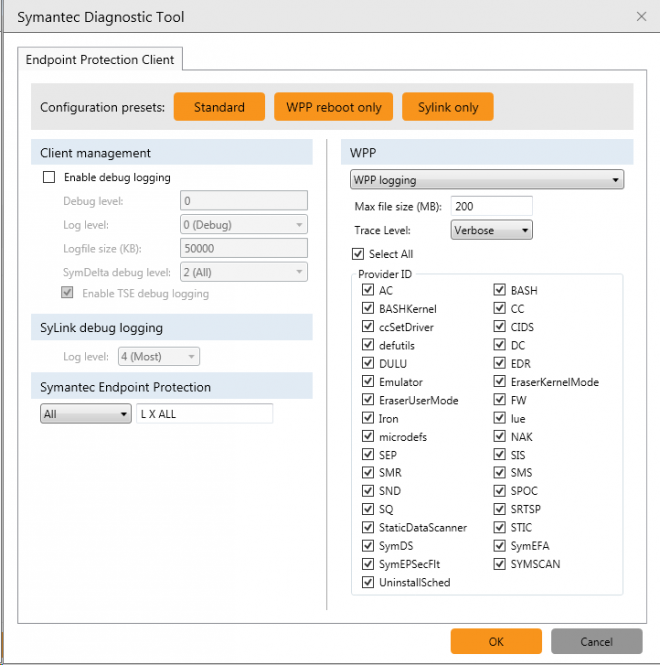Open the Trace Level Verbose dropdown

[x=491, y=230]
